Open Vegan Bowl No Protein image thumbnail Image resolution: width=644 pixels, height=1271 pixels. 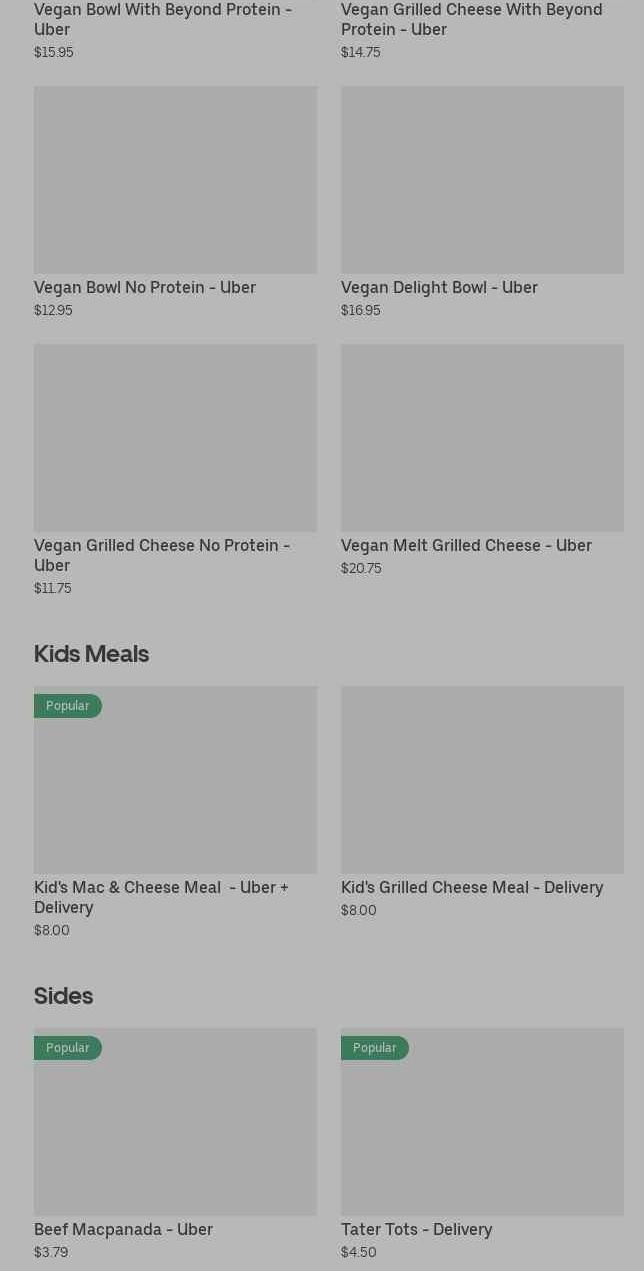coord(175,180)
